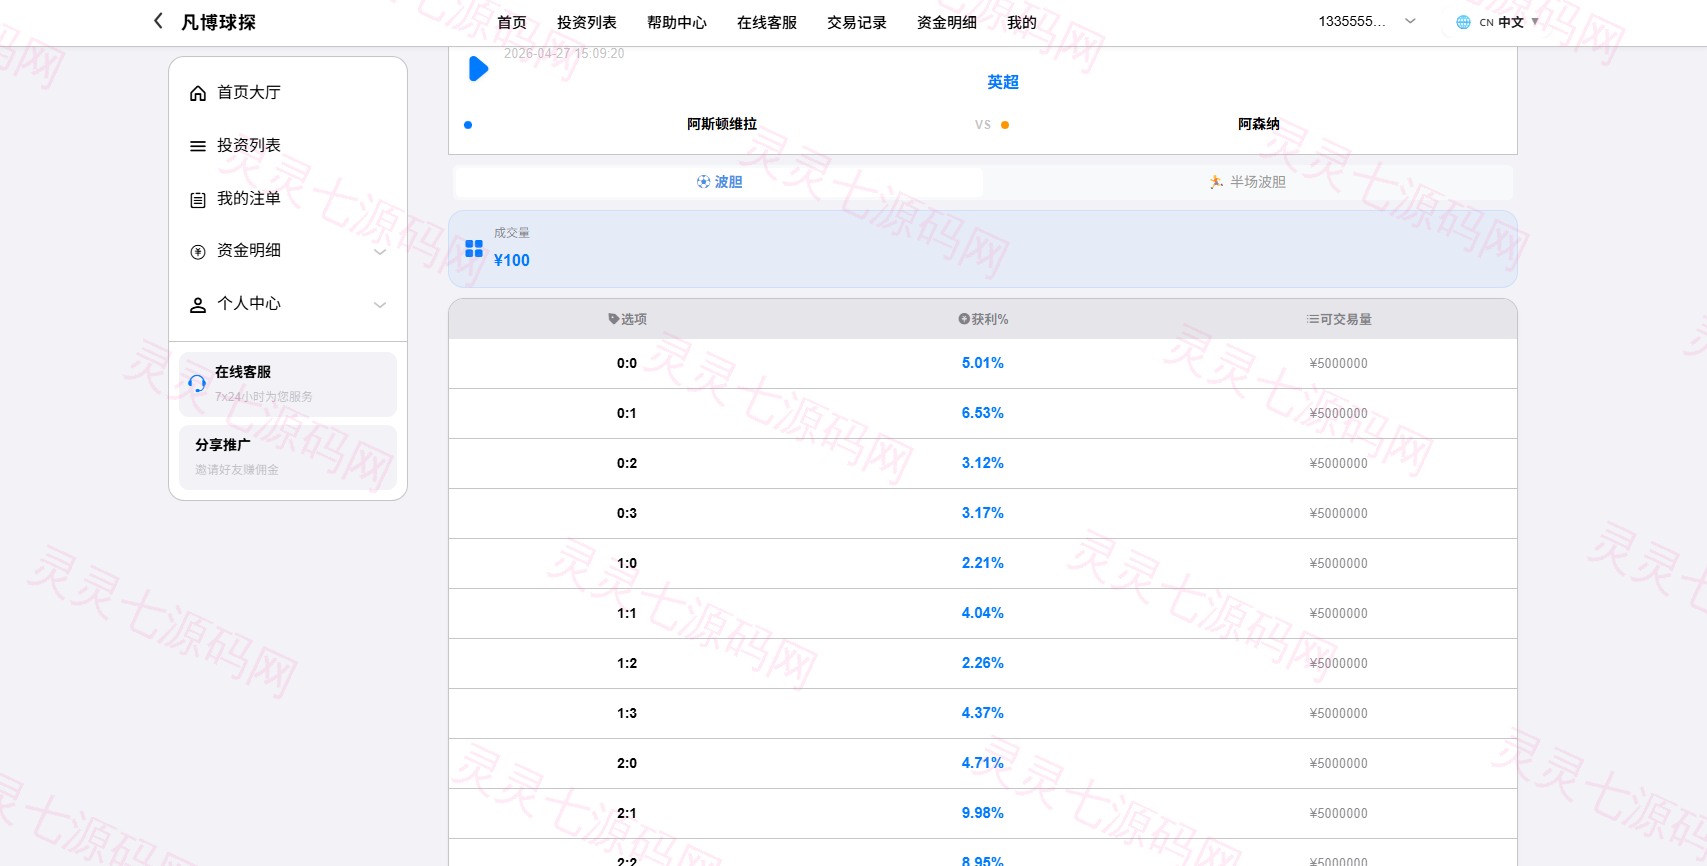Open 我的 in top navigation

pos(1022,22)
